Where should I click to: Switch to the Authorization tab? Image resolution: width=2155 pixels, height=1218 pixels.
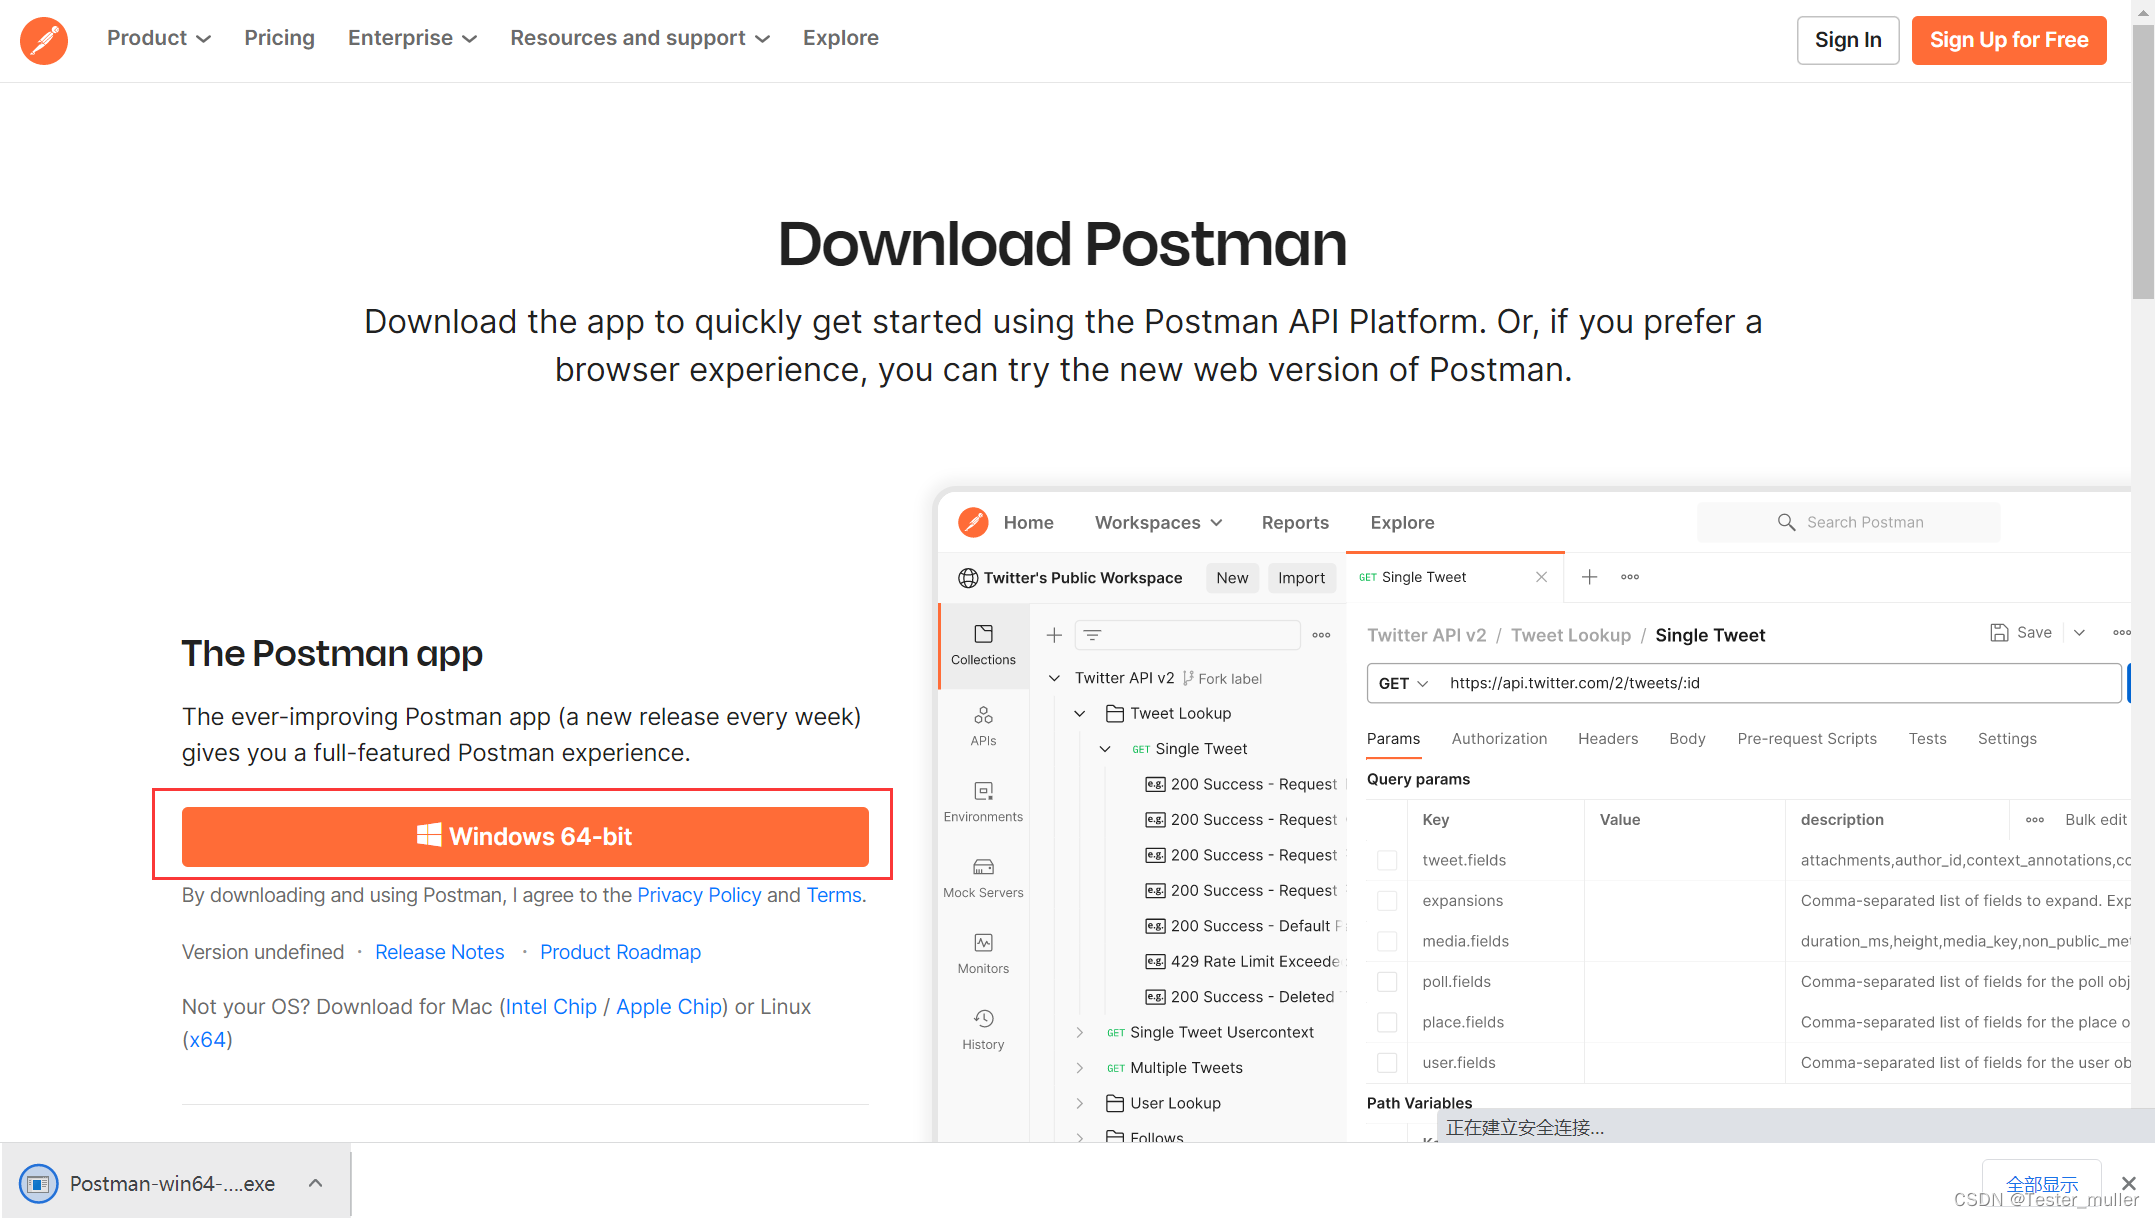1501,738
